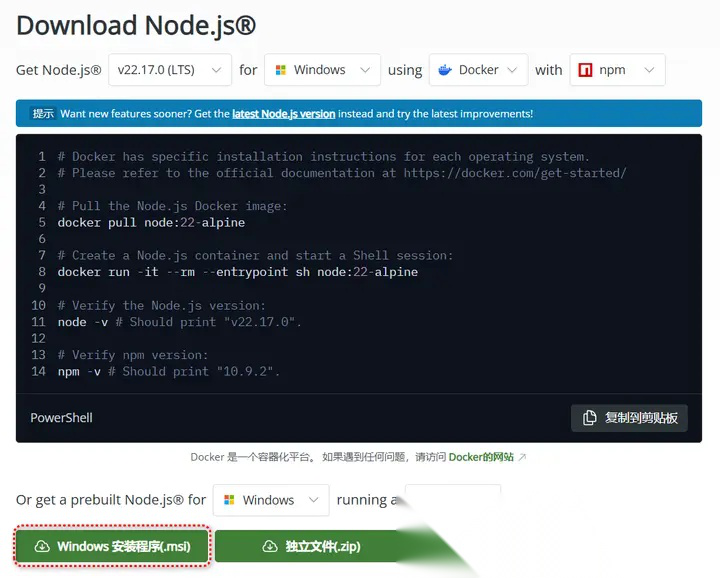Click the chevron in the Docker dropdown
Screen dimensions: 720x578
pyautogui.click(x=512, y=70)
